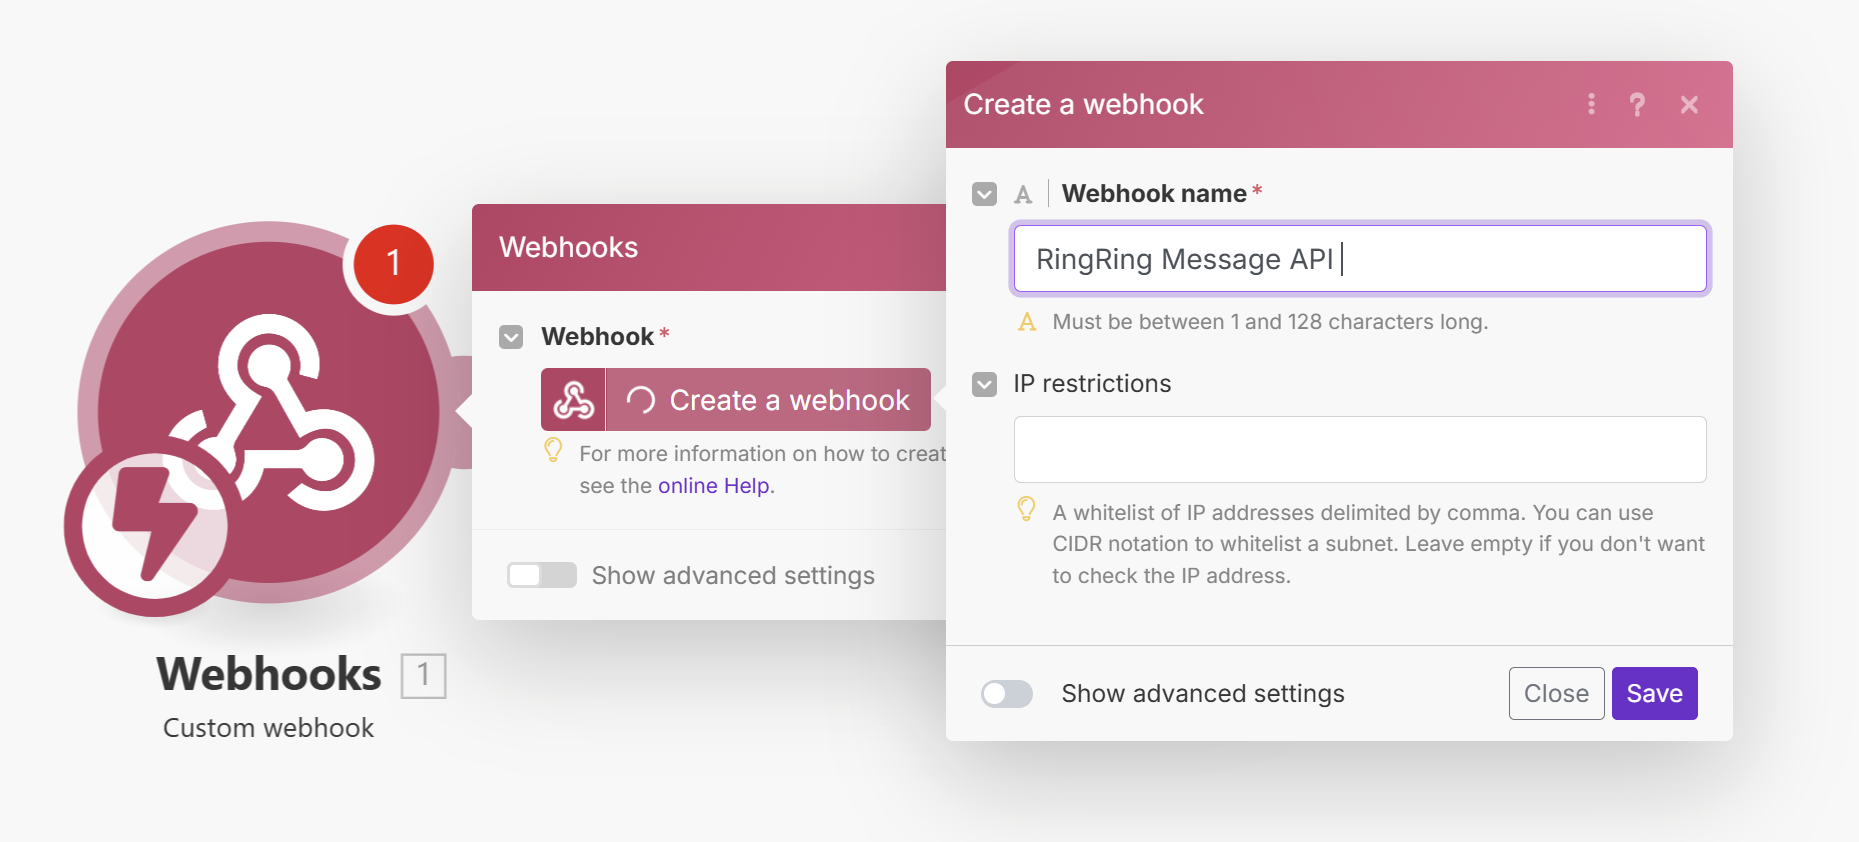This screenshot has height=842, width=1859.
Task: Toggle Show advanced settings in Create a webhook dialog
Action: (x=1007, y=694)
